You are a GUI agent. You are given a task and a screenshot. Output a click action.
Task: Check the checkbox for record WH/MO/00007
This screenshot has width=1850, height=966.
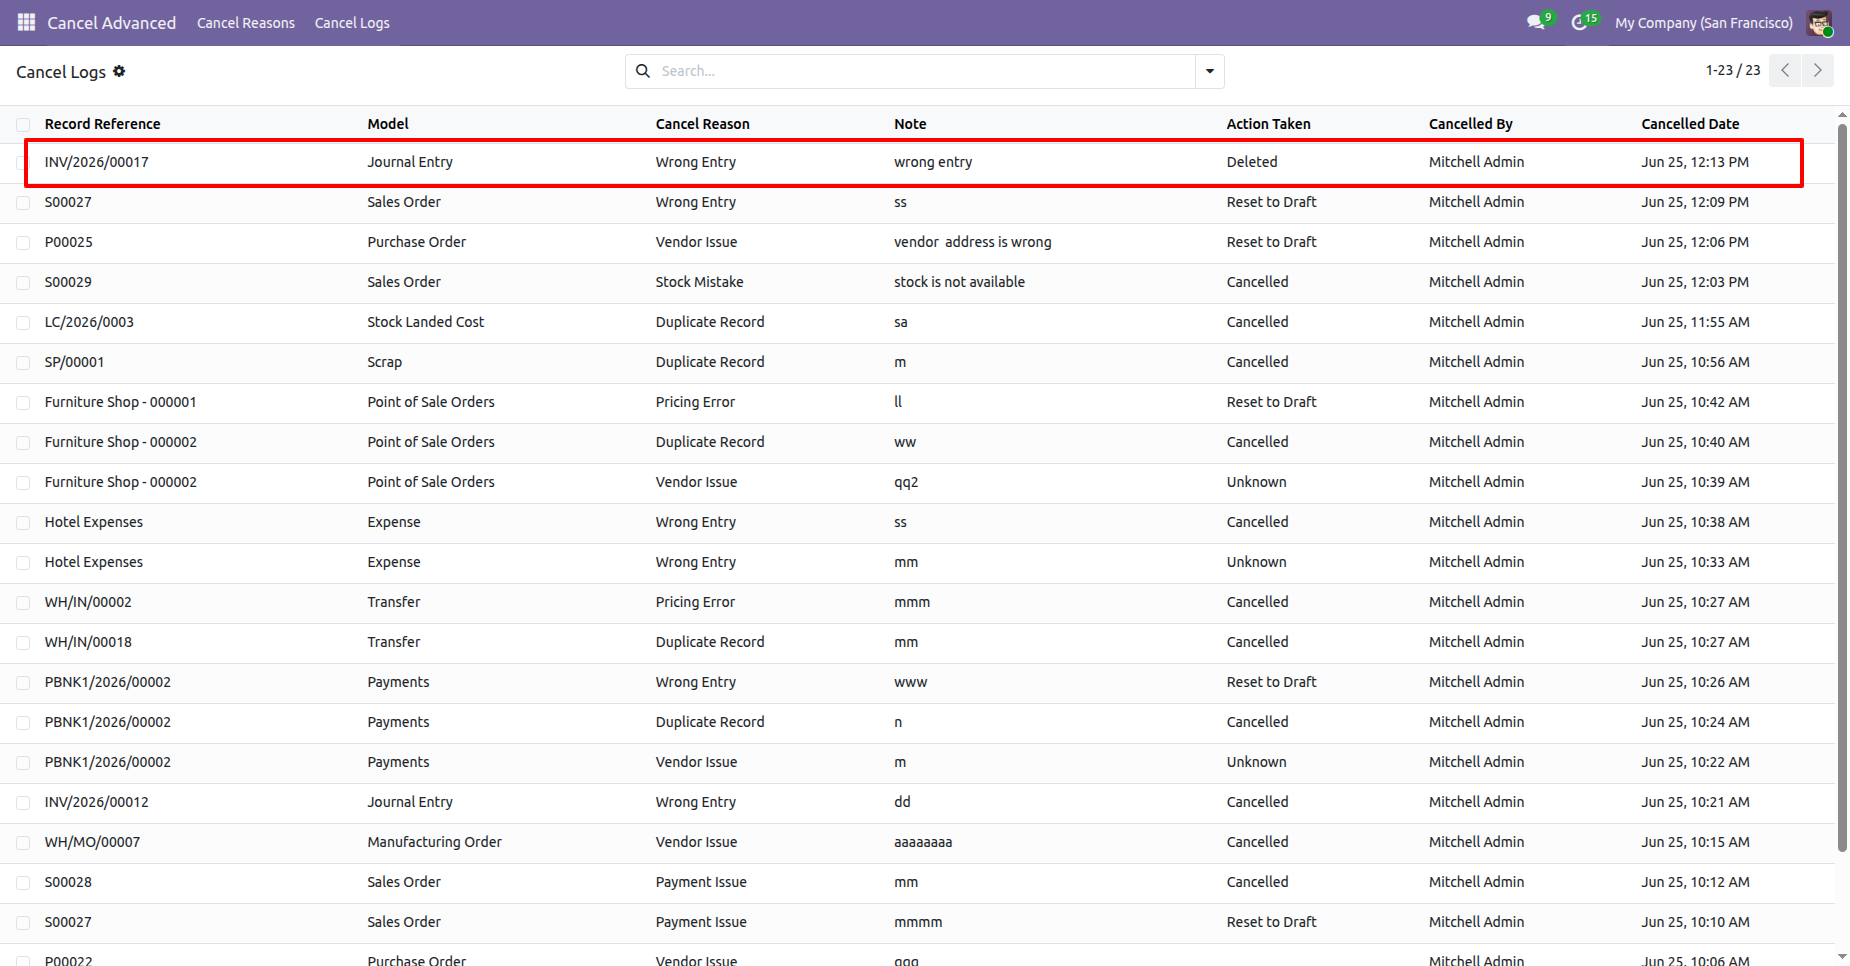click(23, 842)
